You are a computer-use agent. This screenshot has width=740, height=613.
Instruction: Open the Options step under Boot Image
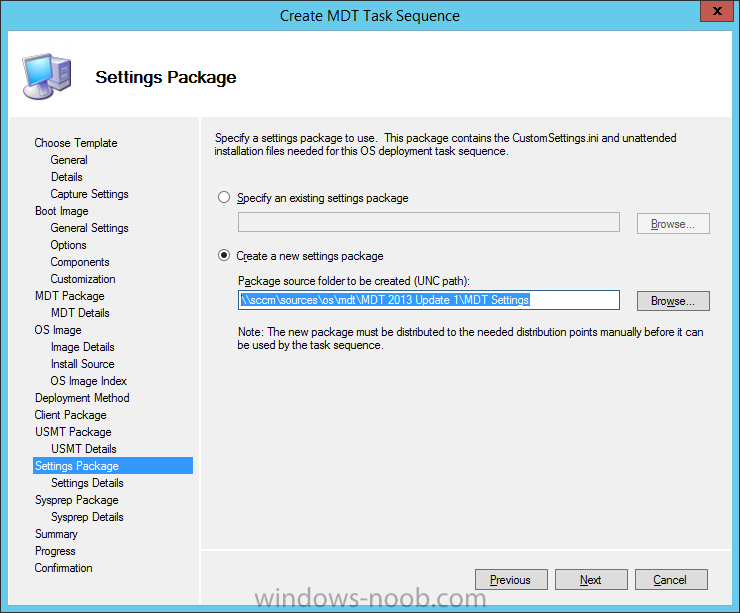click(x=68, y=245)
